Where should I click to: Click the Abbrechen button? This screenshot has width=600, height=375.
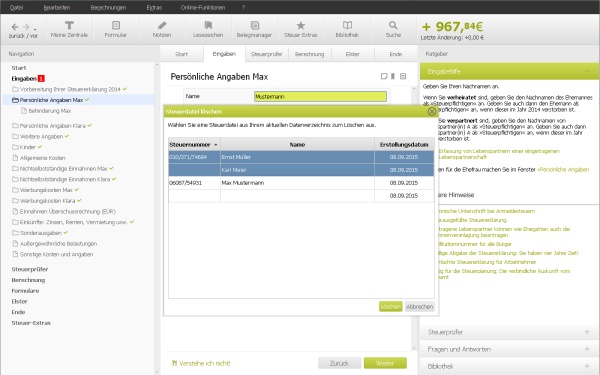tap(420, 307)
